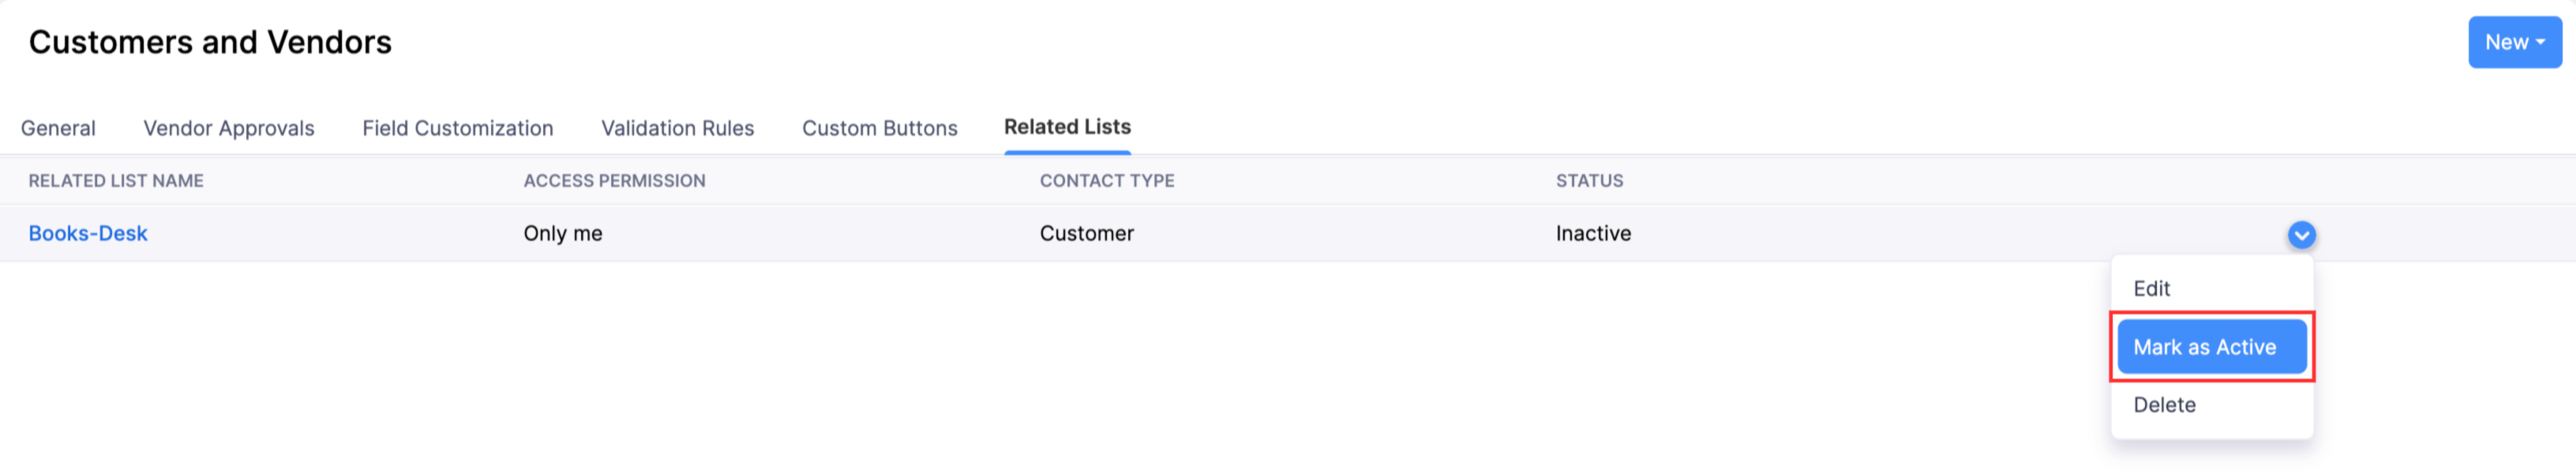Choose Edit from the context menu
Image resolution: width=2576 pixels, height=471 pixels.
[2151, 289]
